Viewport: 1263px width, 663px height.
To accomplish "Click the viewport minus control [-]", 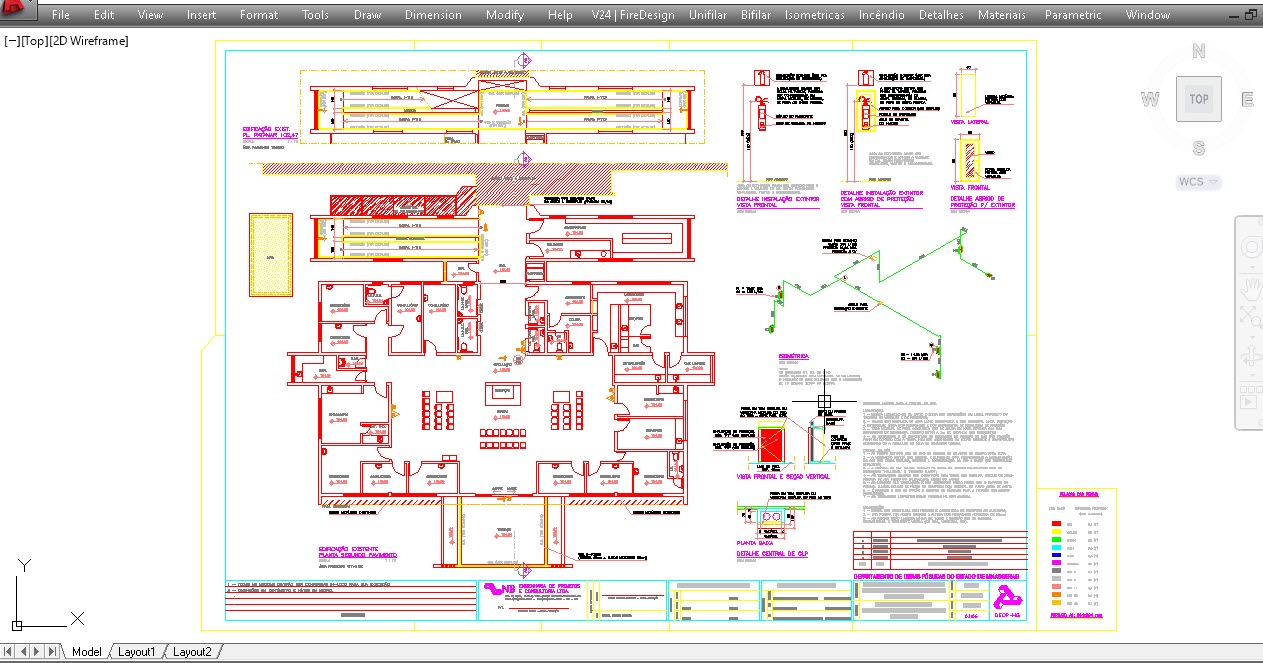I will [11, 41].
